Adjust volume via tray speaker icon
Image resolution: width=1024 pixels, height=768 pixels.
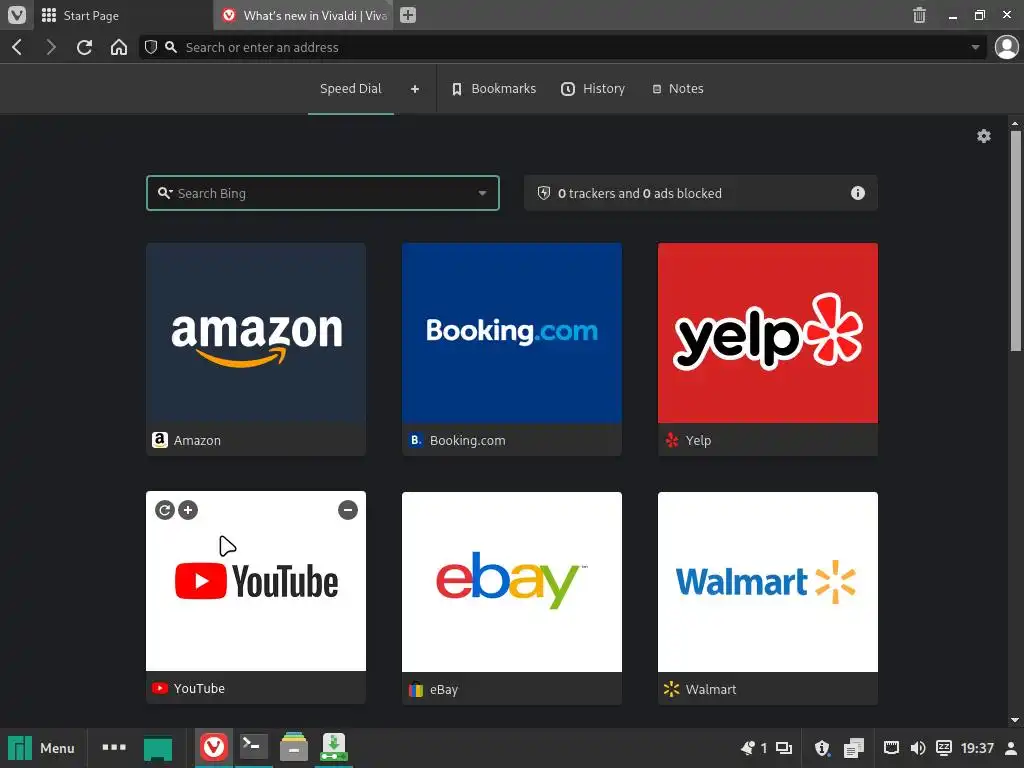point(918,748)
